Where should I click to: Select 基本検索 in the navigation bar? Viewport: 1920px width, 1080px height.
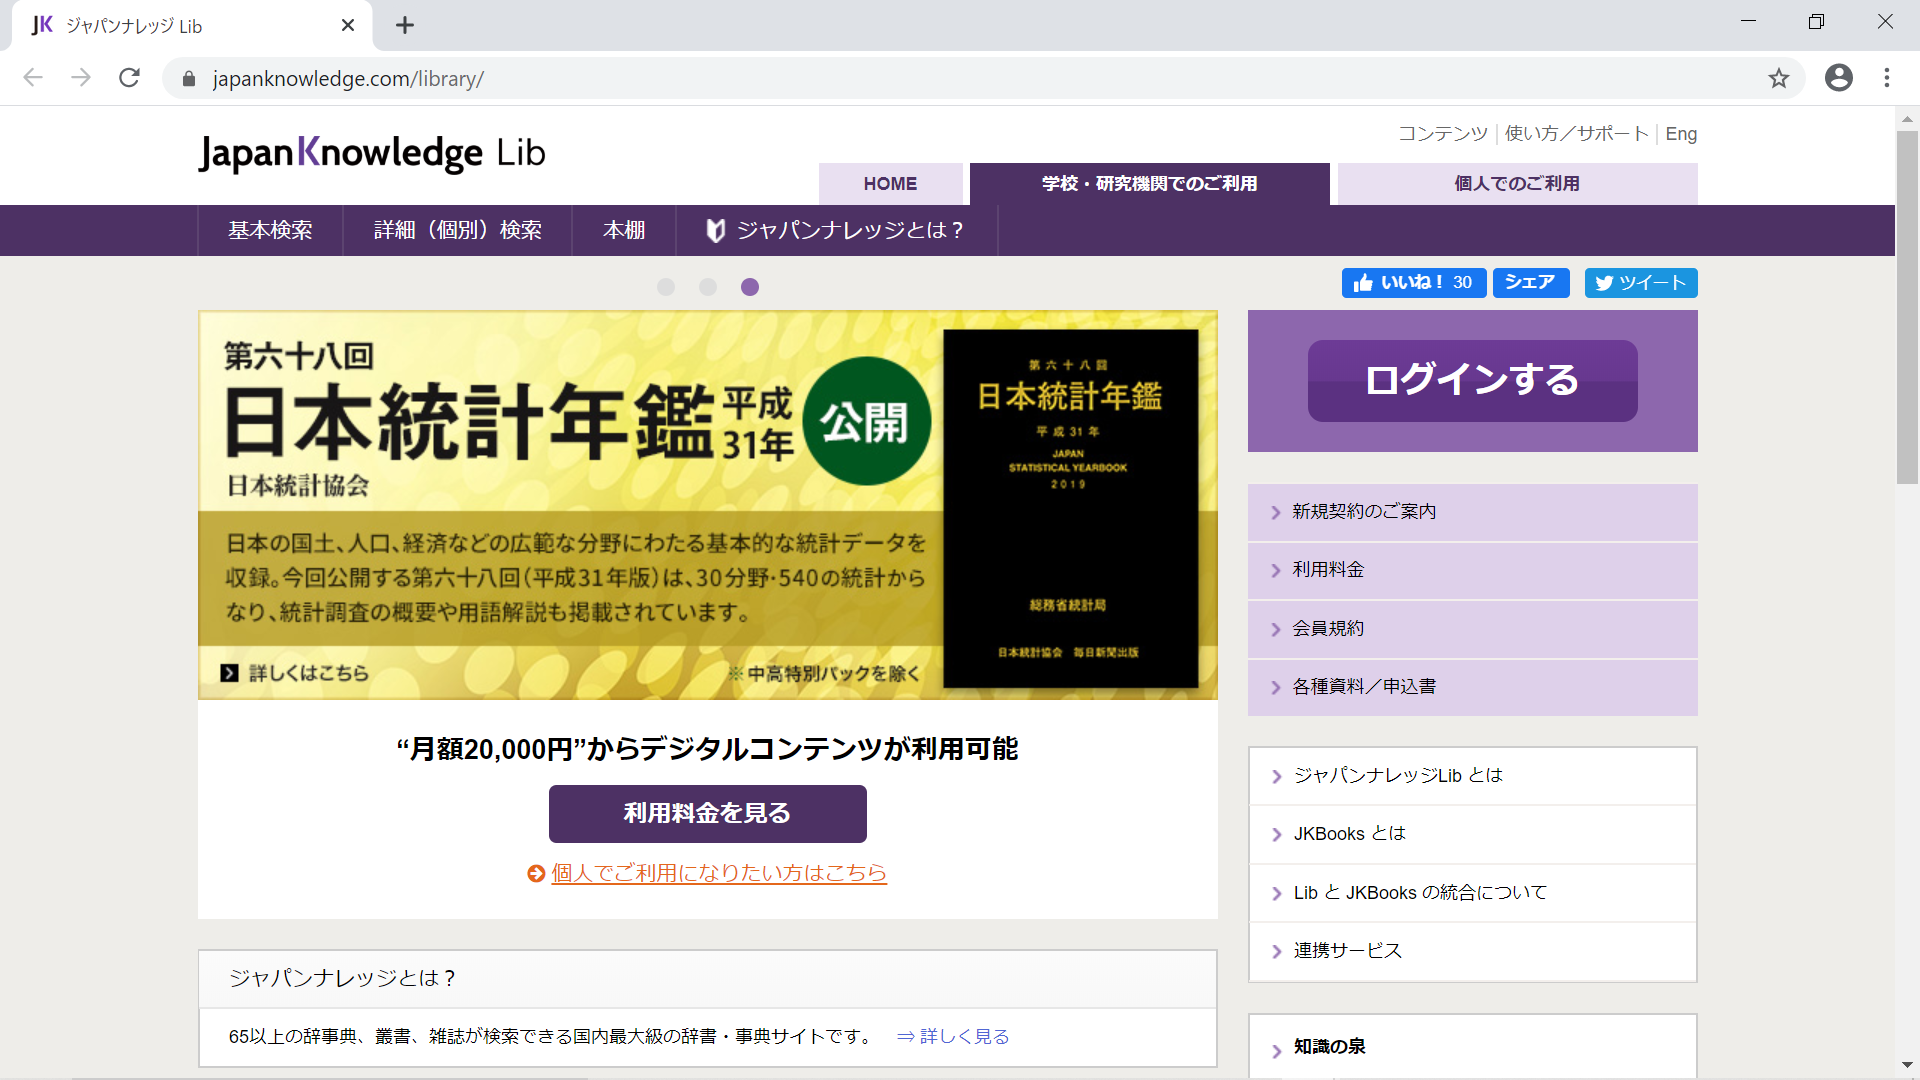pyautogui.click(x=270, y=231)
